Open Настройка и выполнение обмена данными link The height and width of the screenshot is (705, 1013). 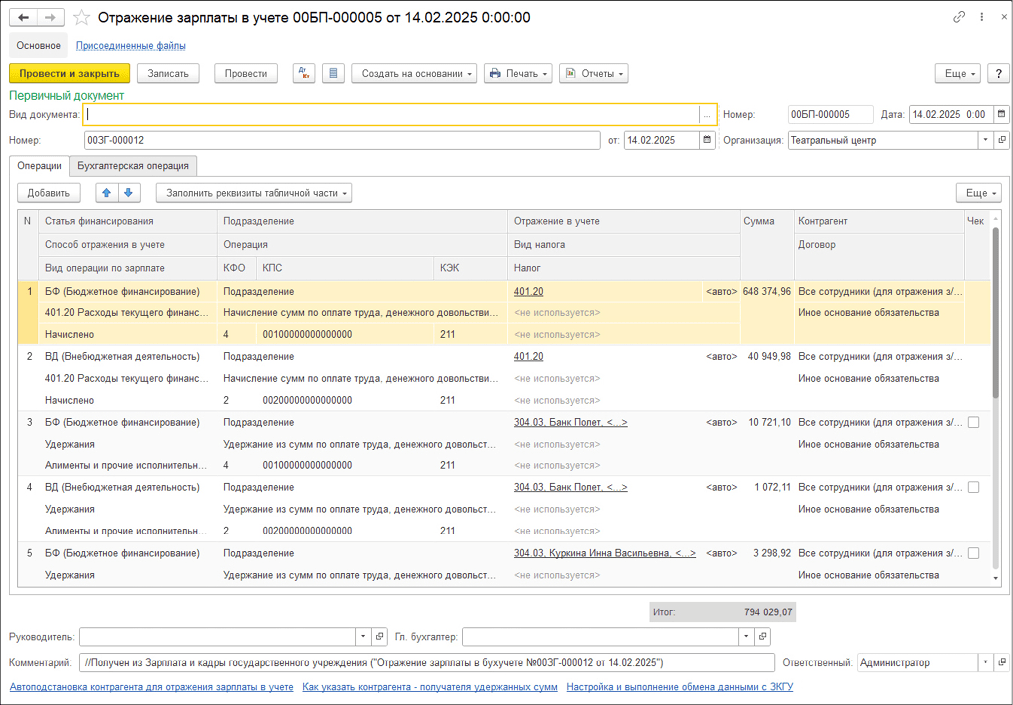[x=679, y=687]
